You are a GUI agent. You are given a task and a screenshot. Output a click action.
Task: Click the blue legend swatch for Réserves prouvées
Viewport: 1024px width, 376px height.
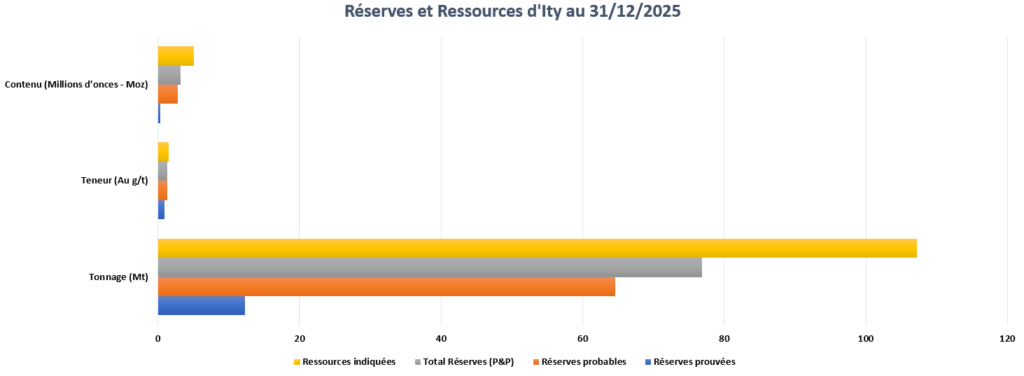pyautogui.click(x=647, y=362)
